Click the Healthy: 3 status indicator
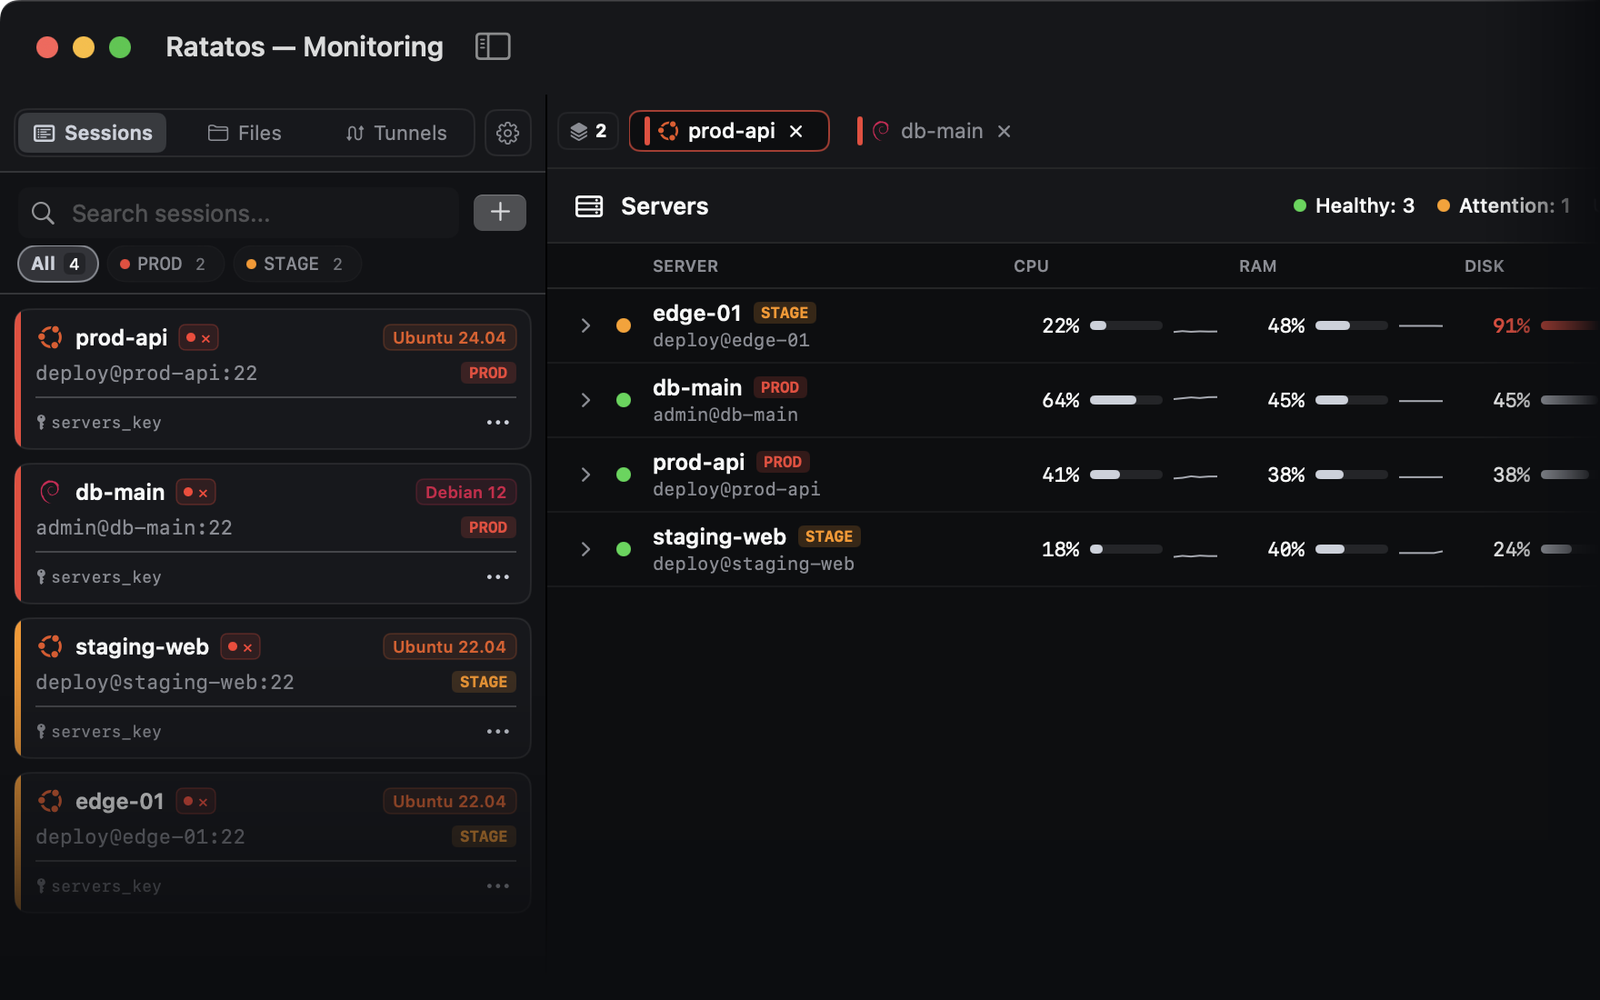Image resolution: width=1600 pixels, height=1000 pixels. [1354, 206]
